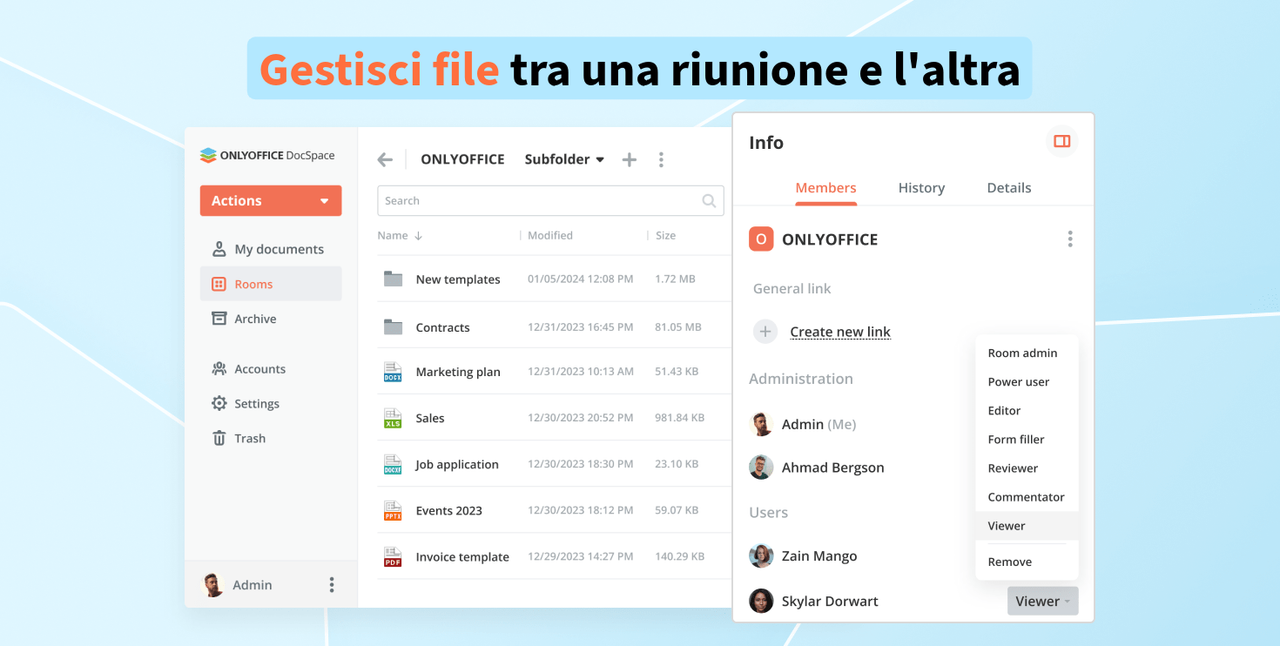Click the search magnifier icon

pos(709,201)
